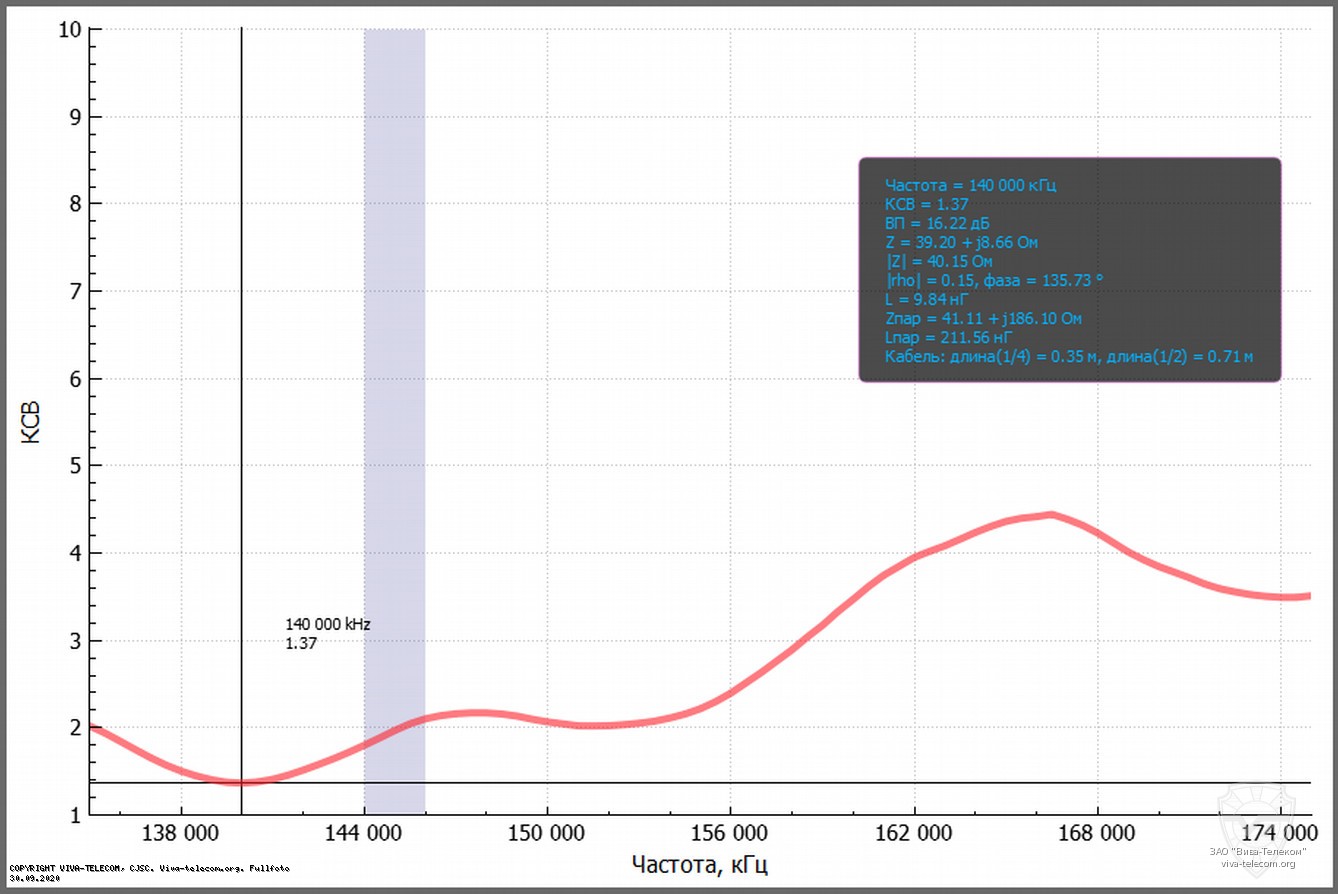Click the "ВП = 16.22 дБ" readout line
The image size is (1338, 894).
click(x=937, y=223)
